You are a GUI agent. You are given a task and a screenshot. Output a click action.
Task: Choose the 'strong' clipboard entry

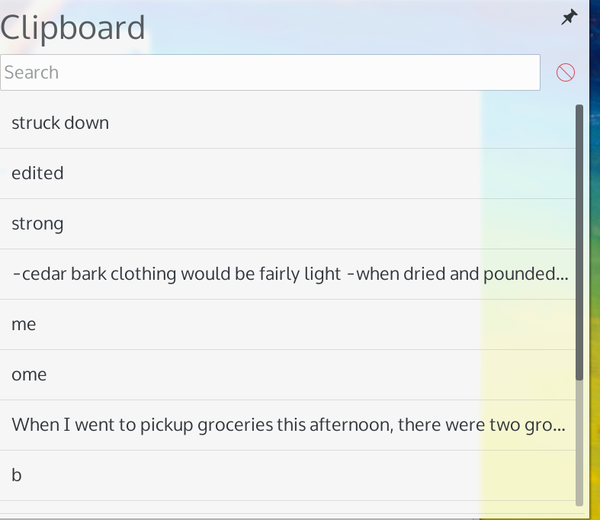(287, 224)
